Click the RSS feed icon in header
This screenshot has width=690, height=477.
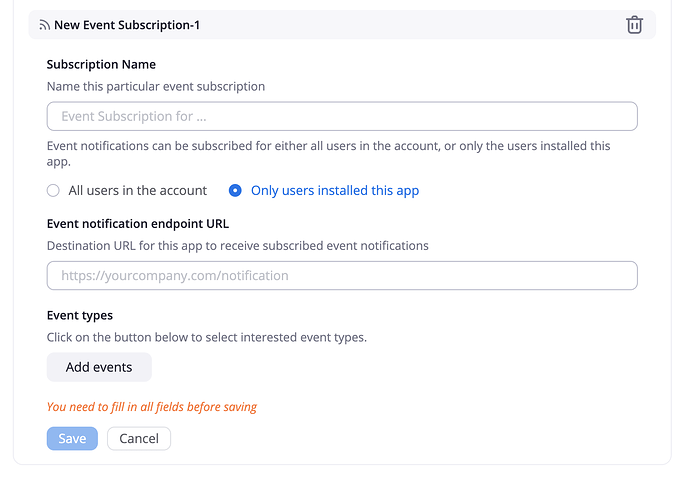[44, 25]
